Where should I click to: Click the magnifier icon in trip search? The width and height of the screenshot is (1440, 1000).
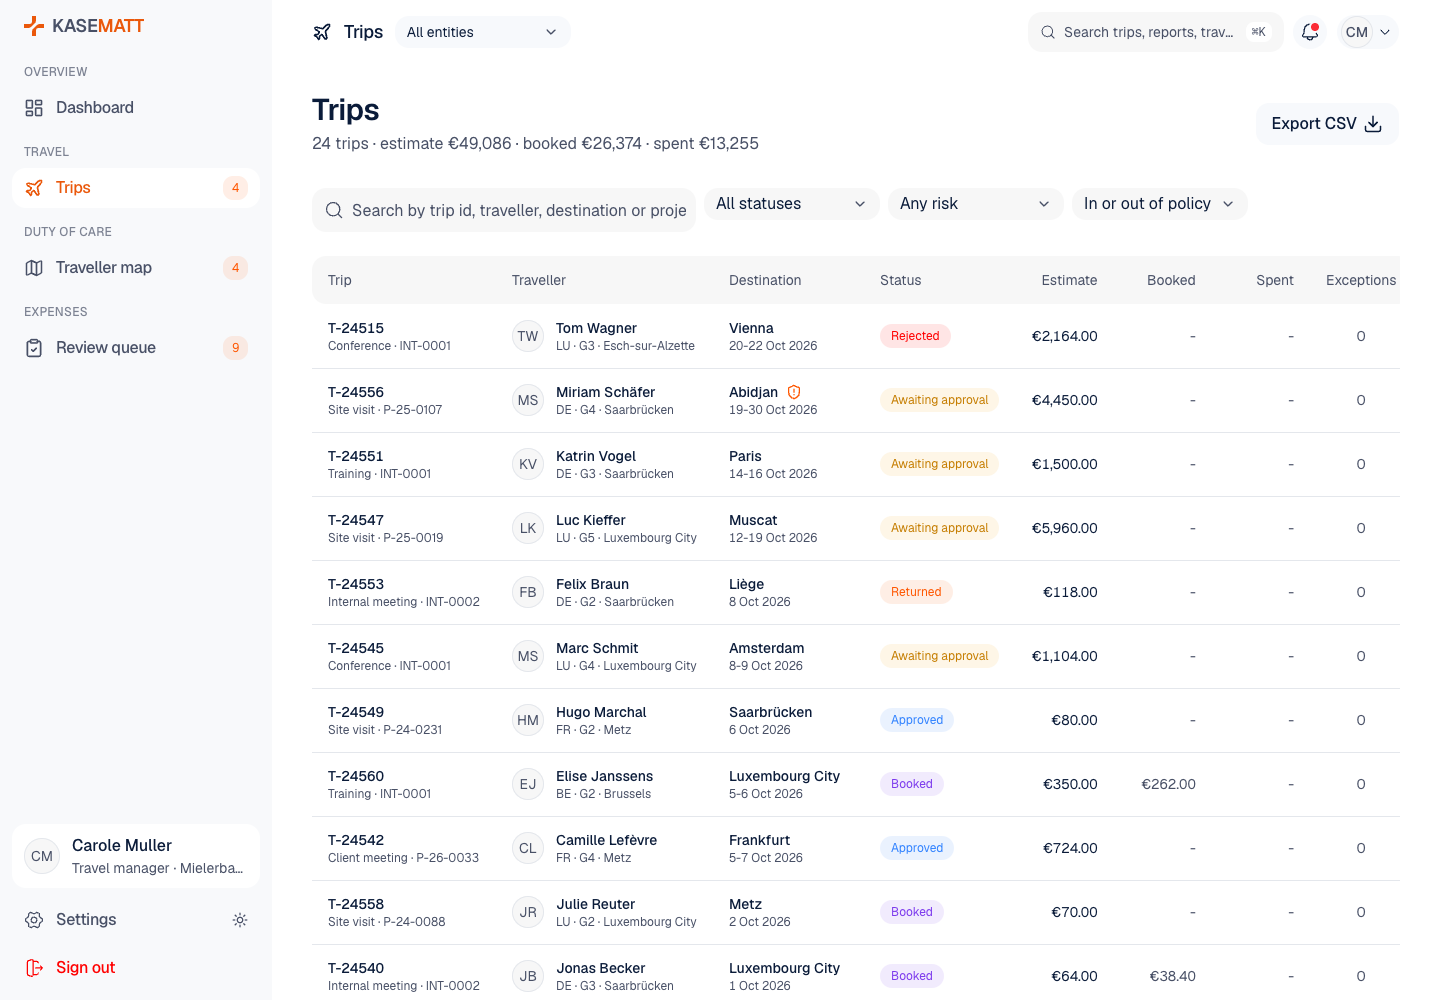pyautogui.click(x=334, y=210)
